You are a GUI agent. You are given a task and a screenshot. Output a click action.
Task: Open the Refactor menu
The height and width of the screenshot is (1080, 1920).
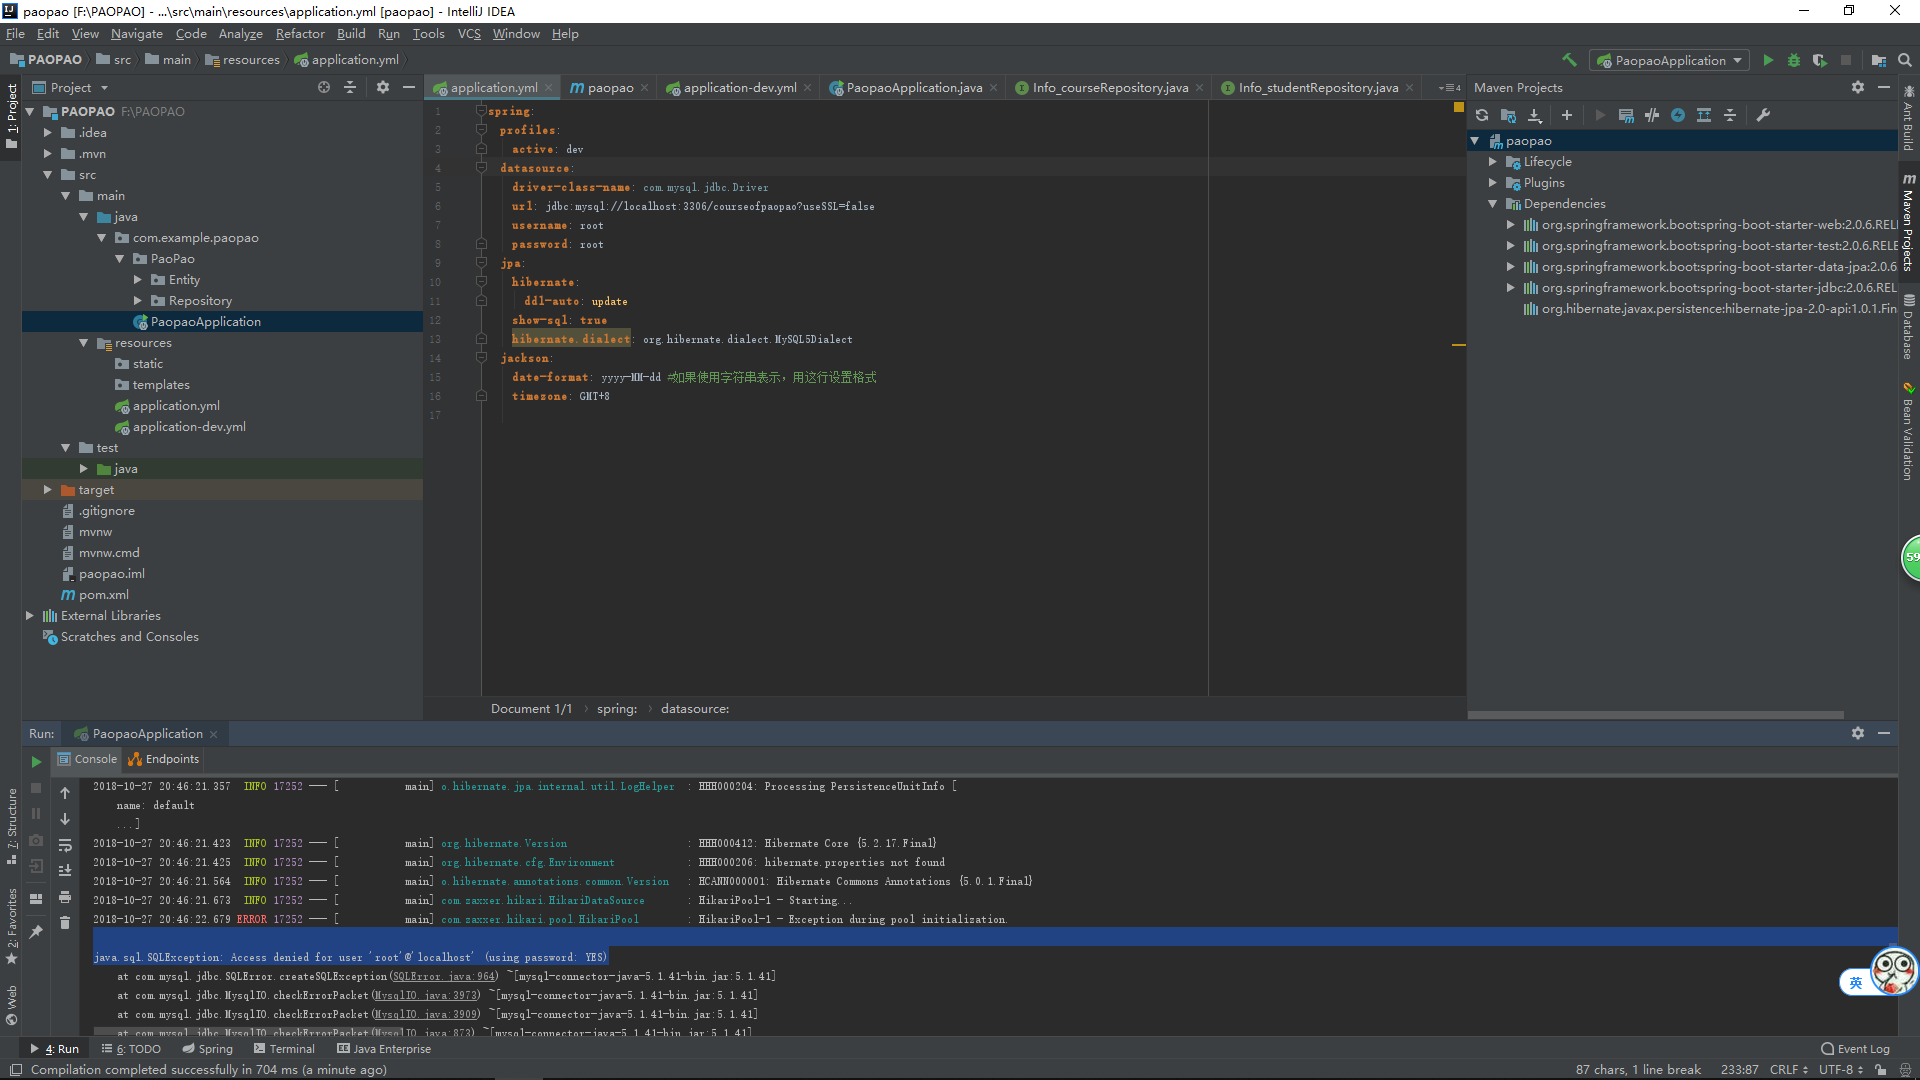(x=300, y=33)
